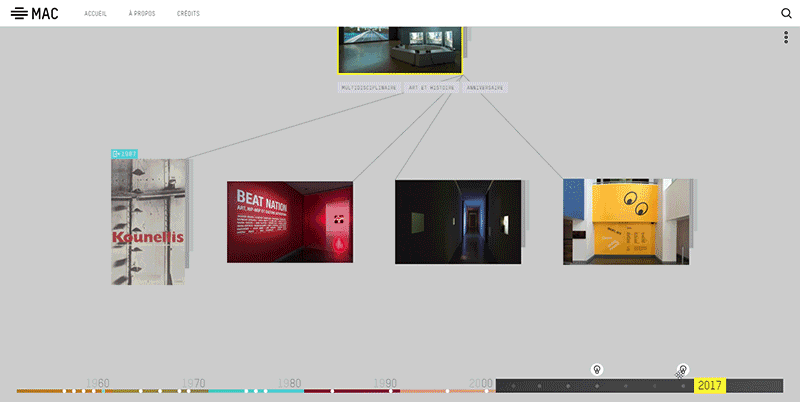Screen dimensions: 800x402
Task: Click the maroon 1980s timeline segment
Action: (352, 391)
